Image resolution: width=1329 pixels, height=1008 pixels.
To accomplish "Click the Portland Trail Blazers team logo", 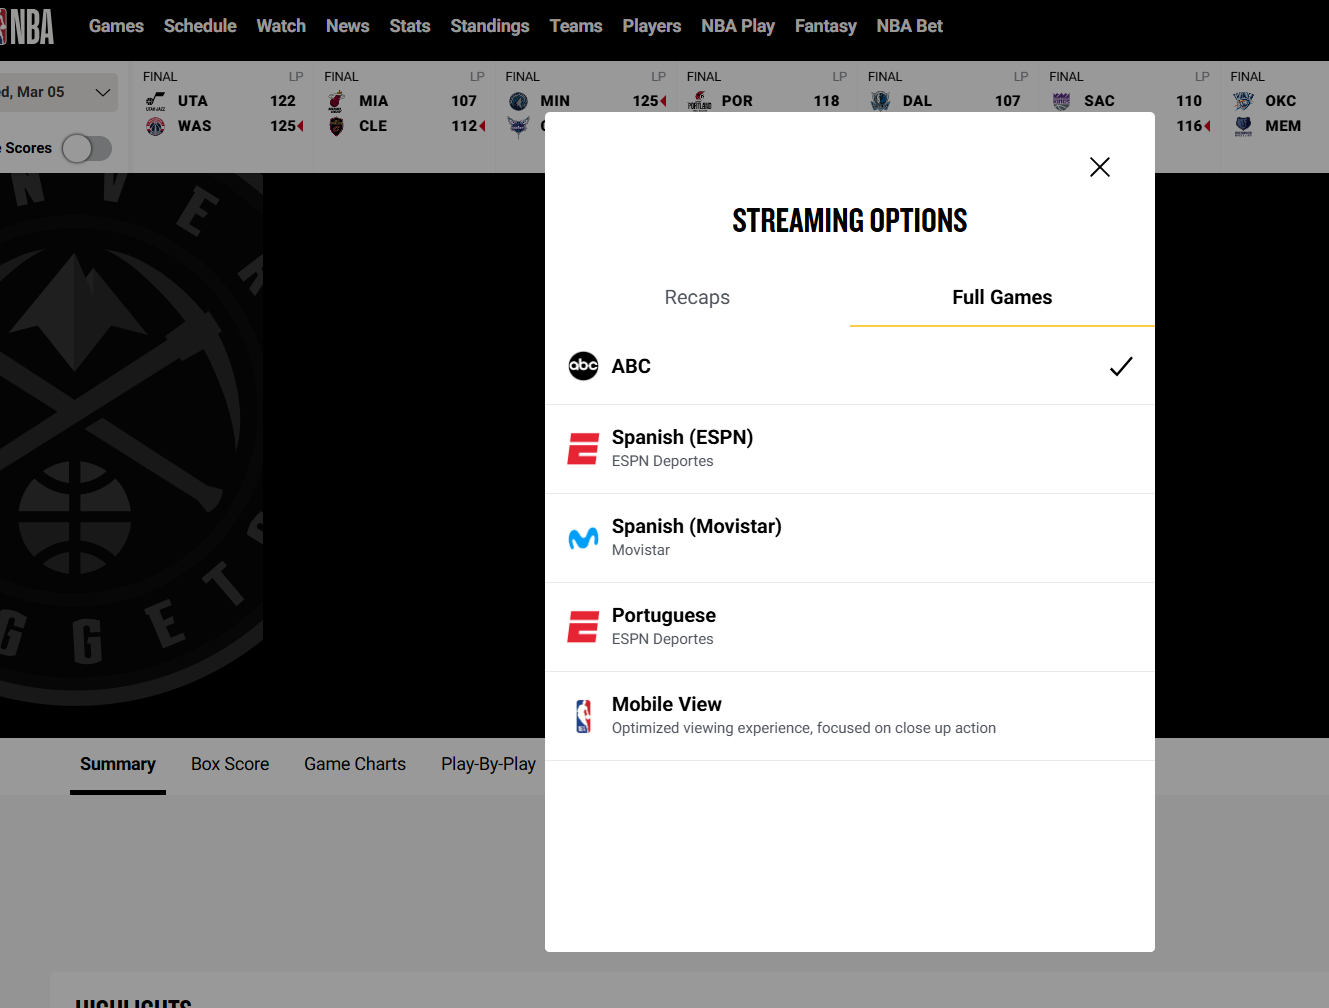I will (699, 101).
